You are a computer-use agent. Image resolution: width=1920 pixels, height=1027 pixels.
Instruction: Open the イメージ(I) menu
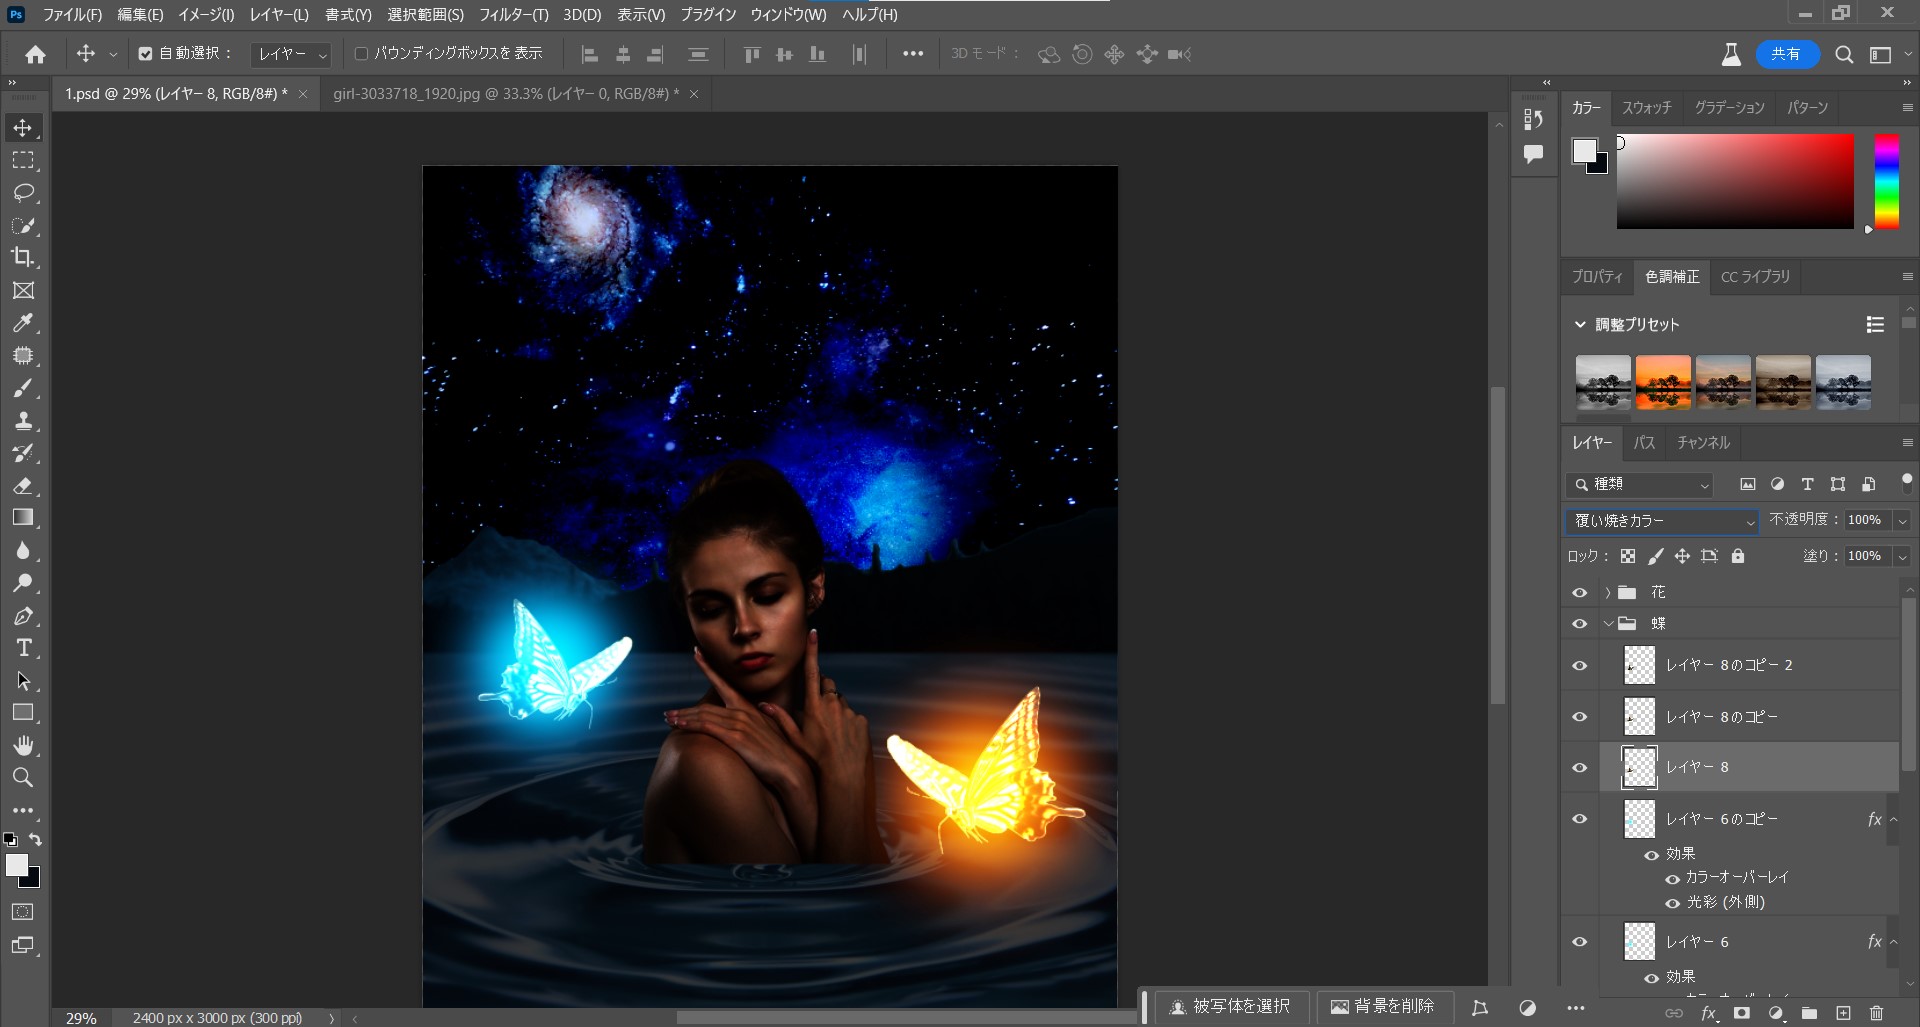(205, 15)
